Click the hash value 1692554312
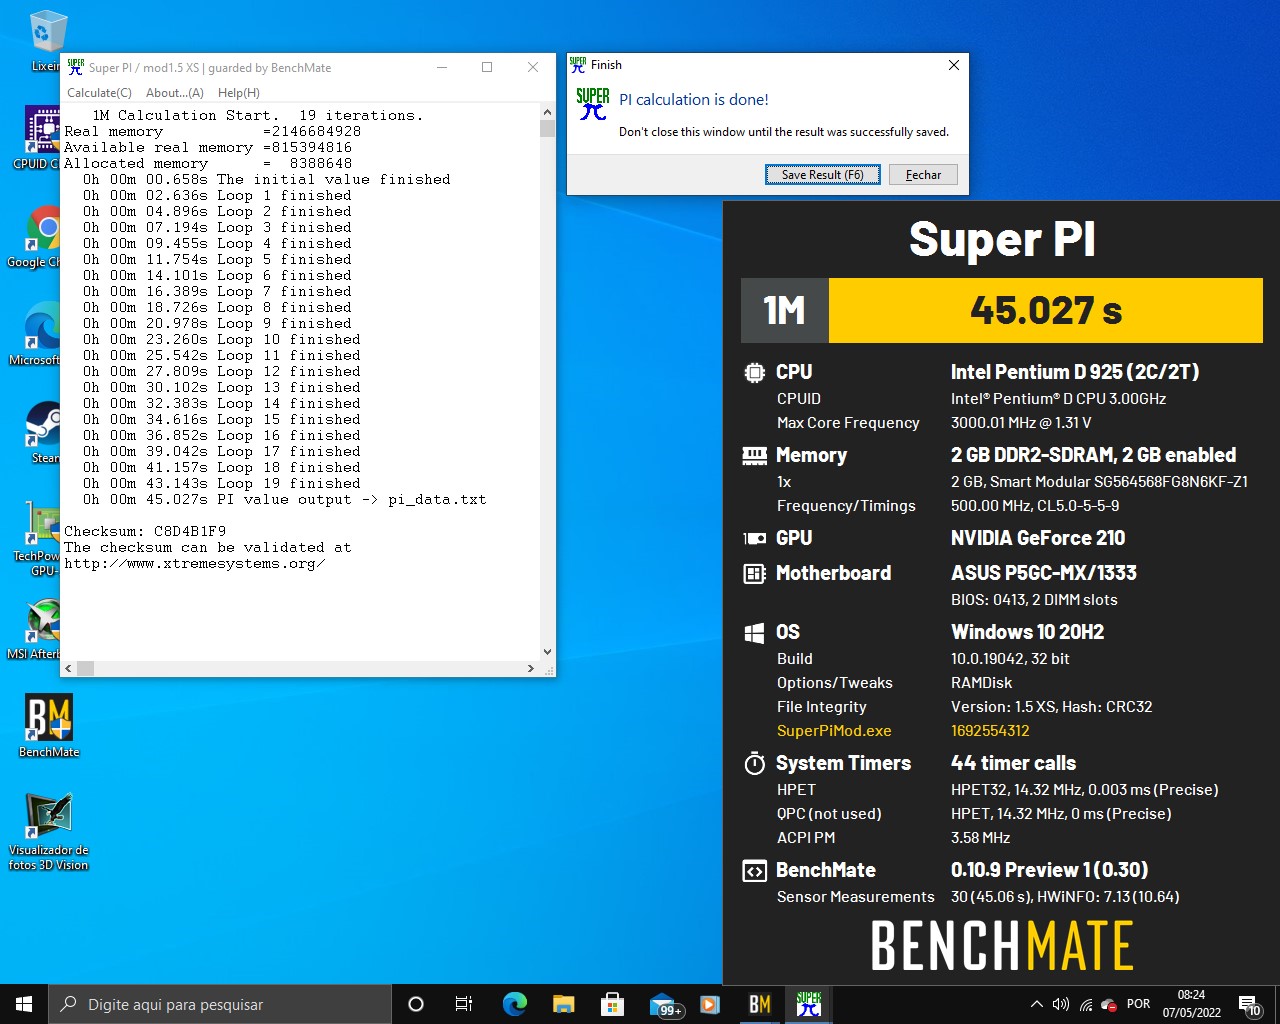Viewport: 1280px width, 1024px height. pyautogui.click(x=990, y=731)
